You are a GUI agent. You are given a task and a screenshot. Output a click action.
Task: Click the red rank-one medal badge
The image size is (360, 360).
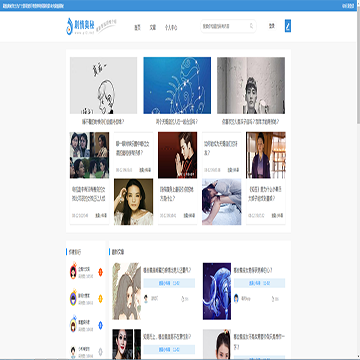[x=100, y=272]
